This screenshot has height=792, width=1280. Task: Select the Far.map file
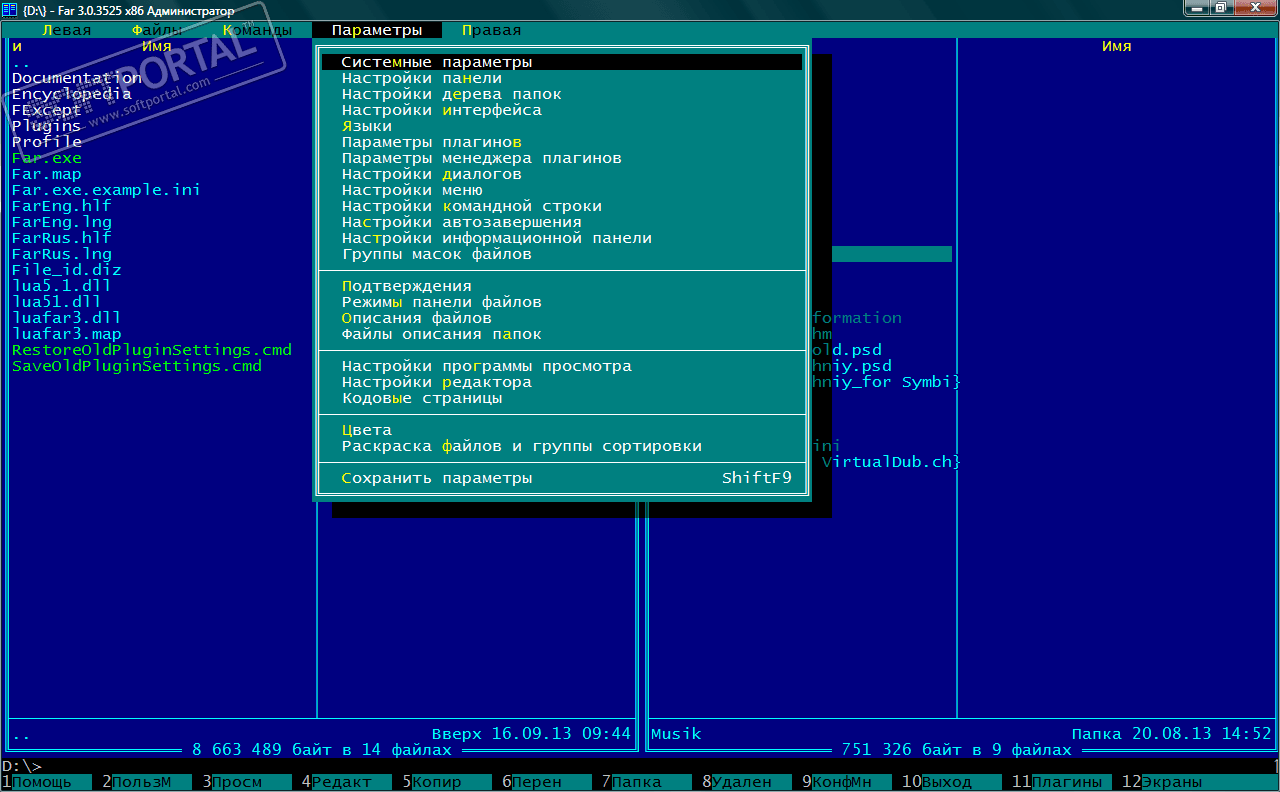click(47, 174)
